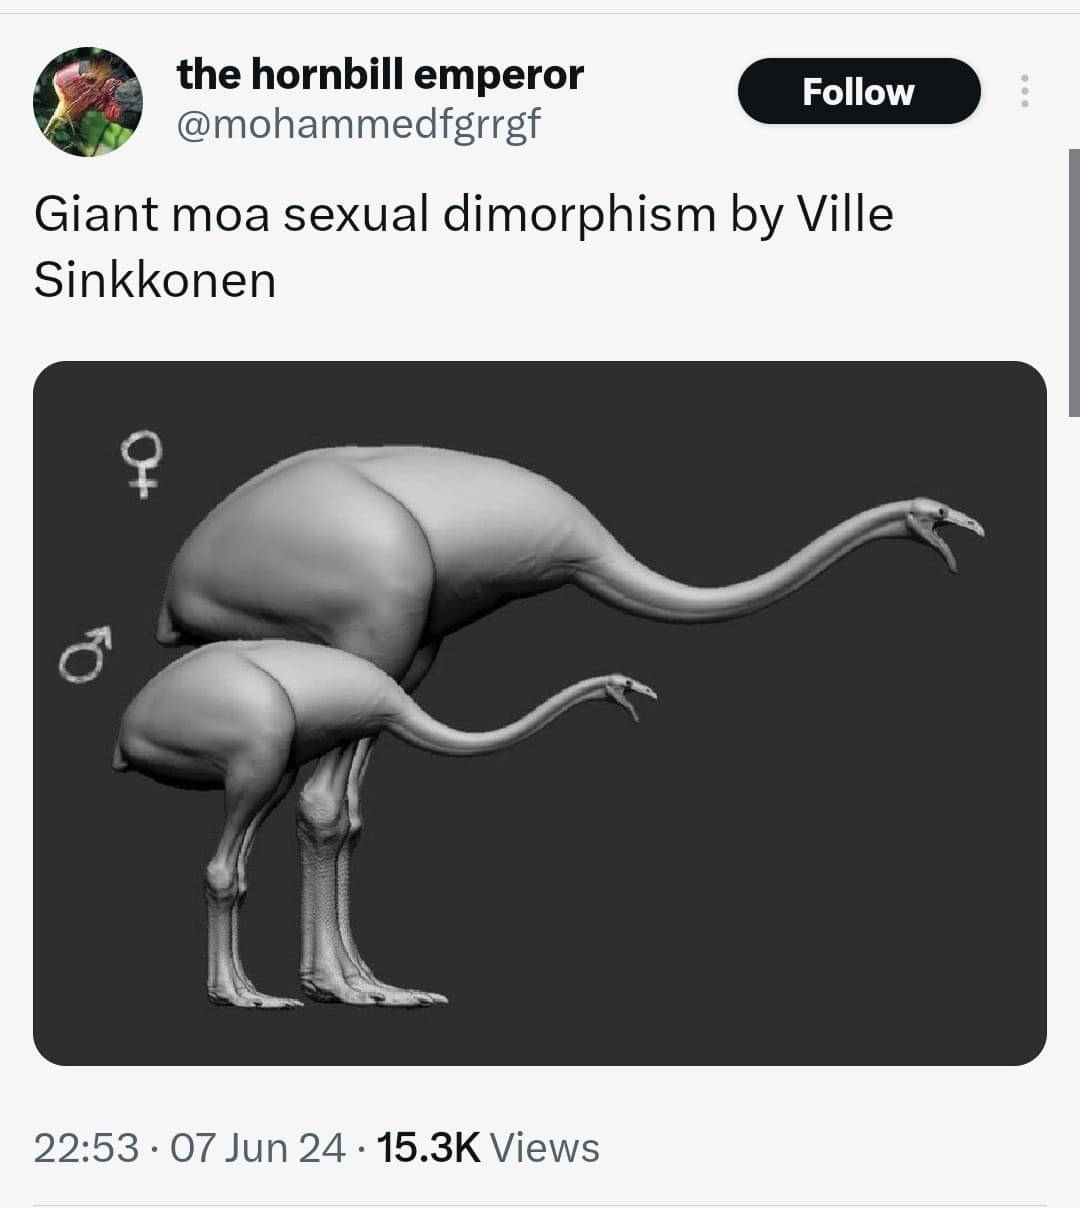Open the hornbill emperor profile picture

click(88, 101)
